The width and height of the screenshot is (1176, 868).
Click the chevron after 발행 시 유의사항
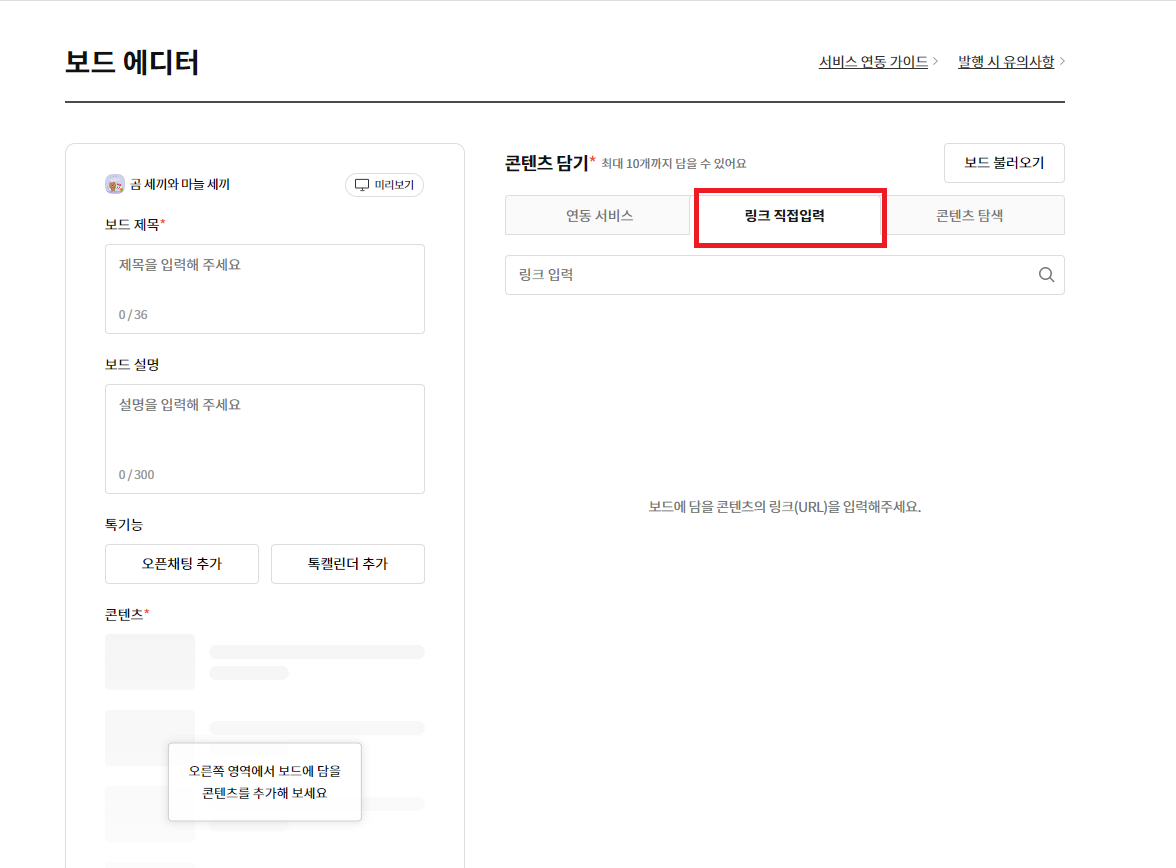[1061, 61]
